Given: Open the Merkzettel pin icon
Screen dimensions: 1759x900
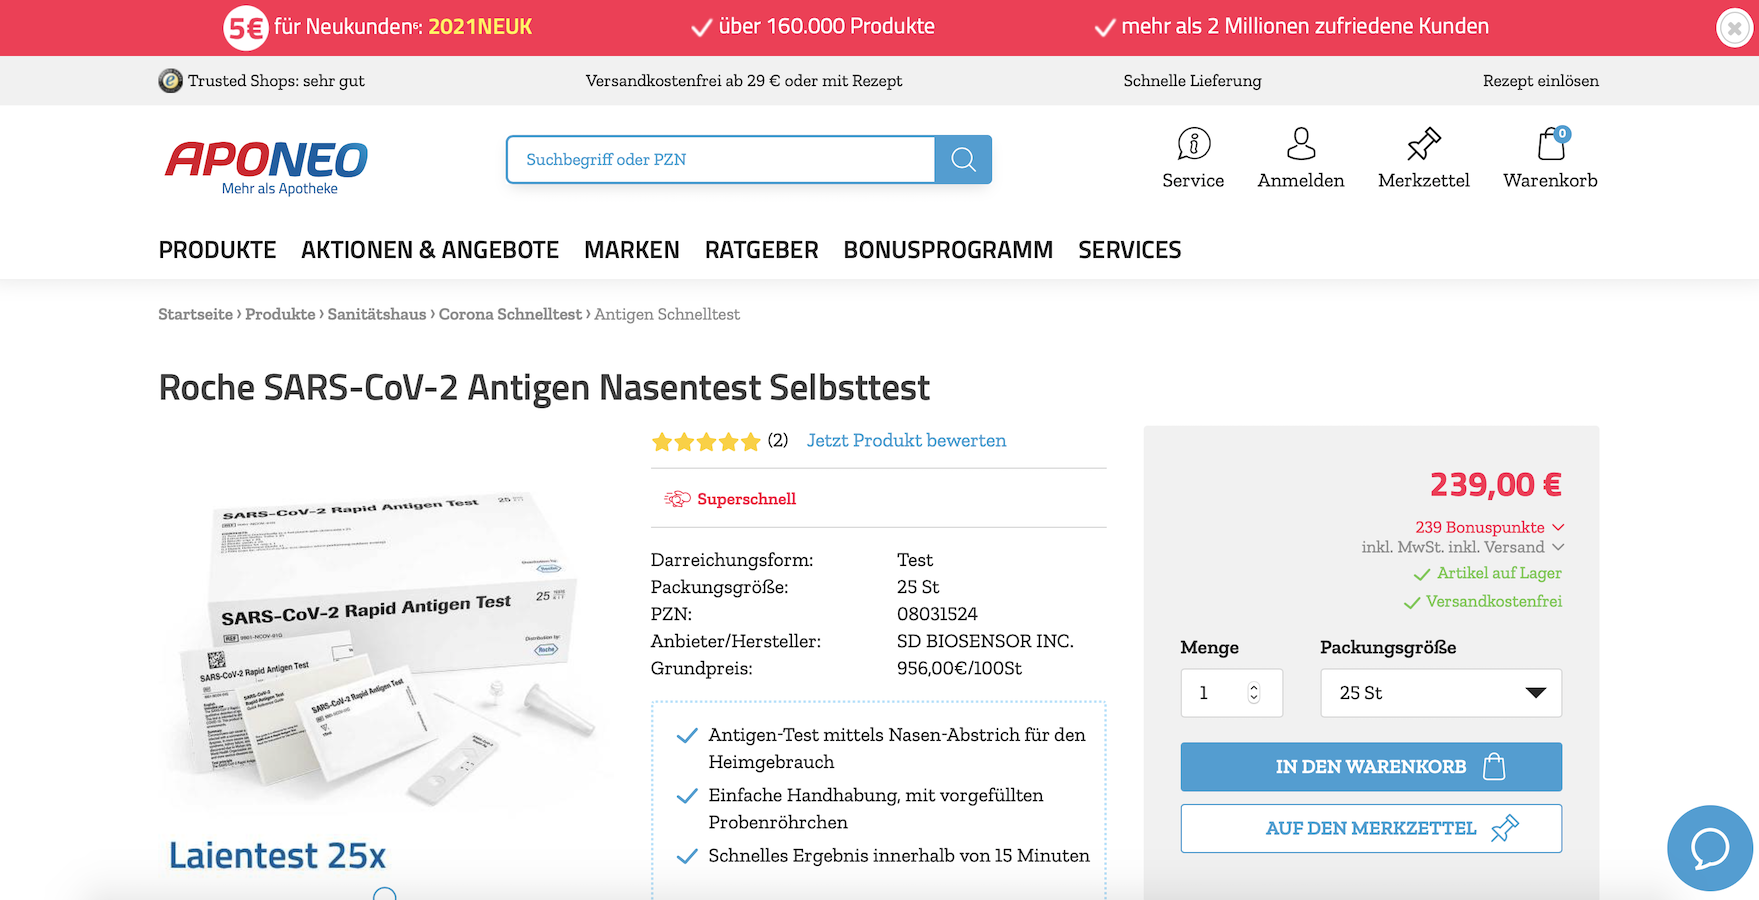Looking at the screenshot, I should coord(1423,145).
